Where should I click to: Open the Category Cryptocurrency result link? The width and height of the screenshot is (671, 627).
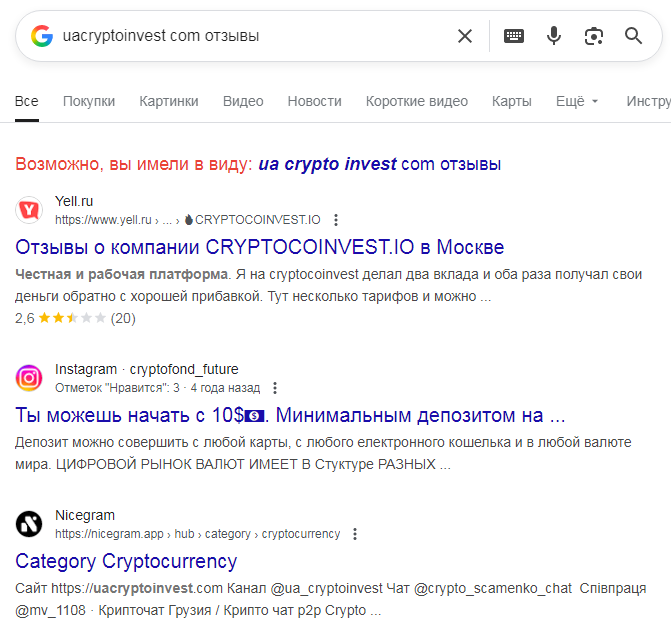126,561
